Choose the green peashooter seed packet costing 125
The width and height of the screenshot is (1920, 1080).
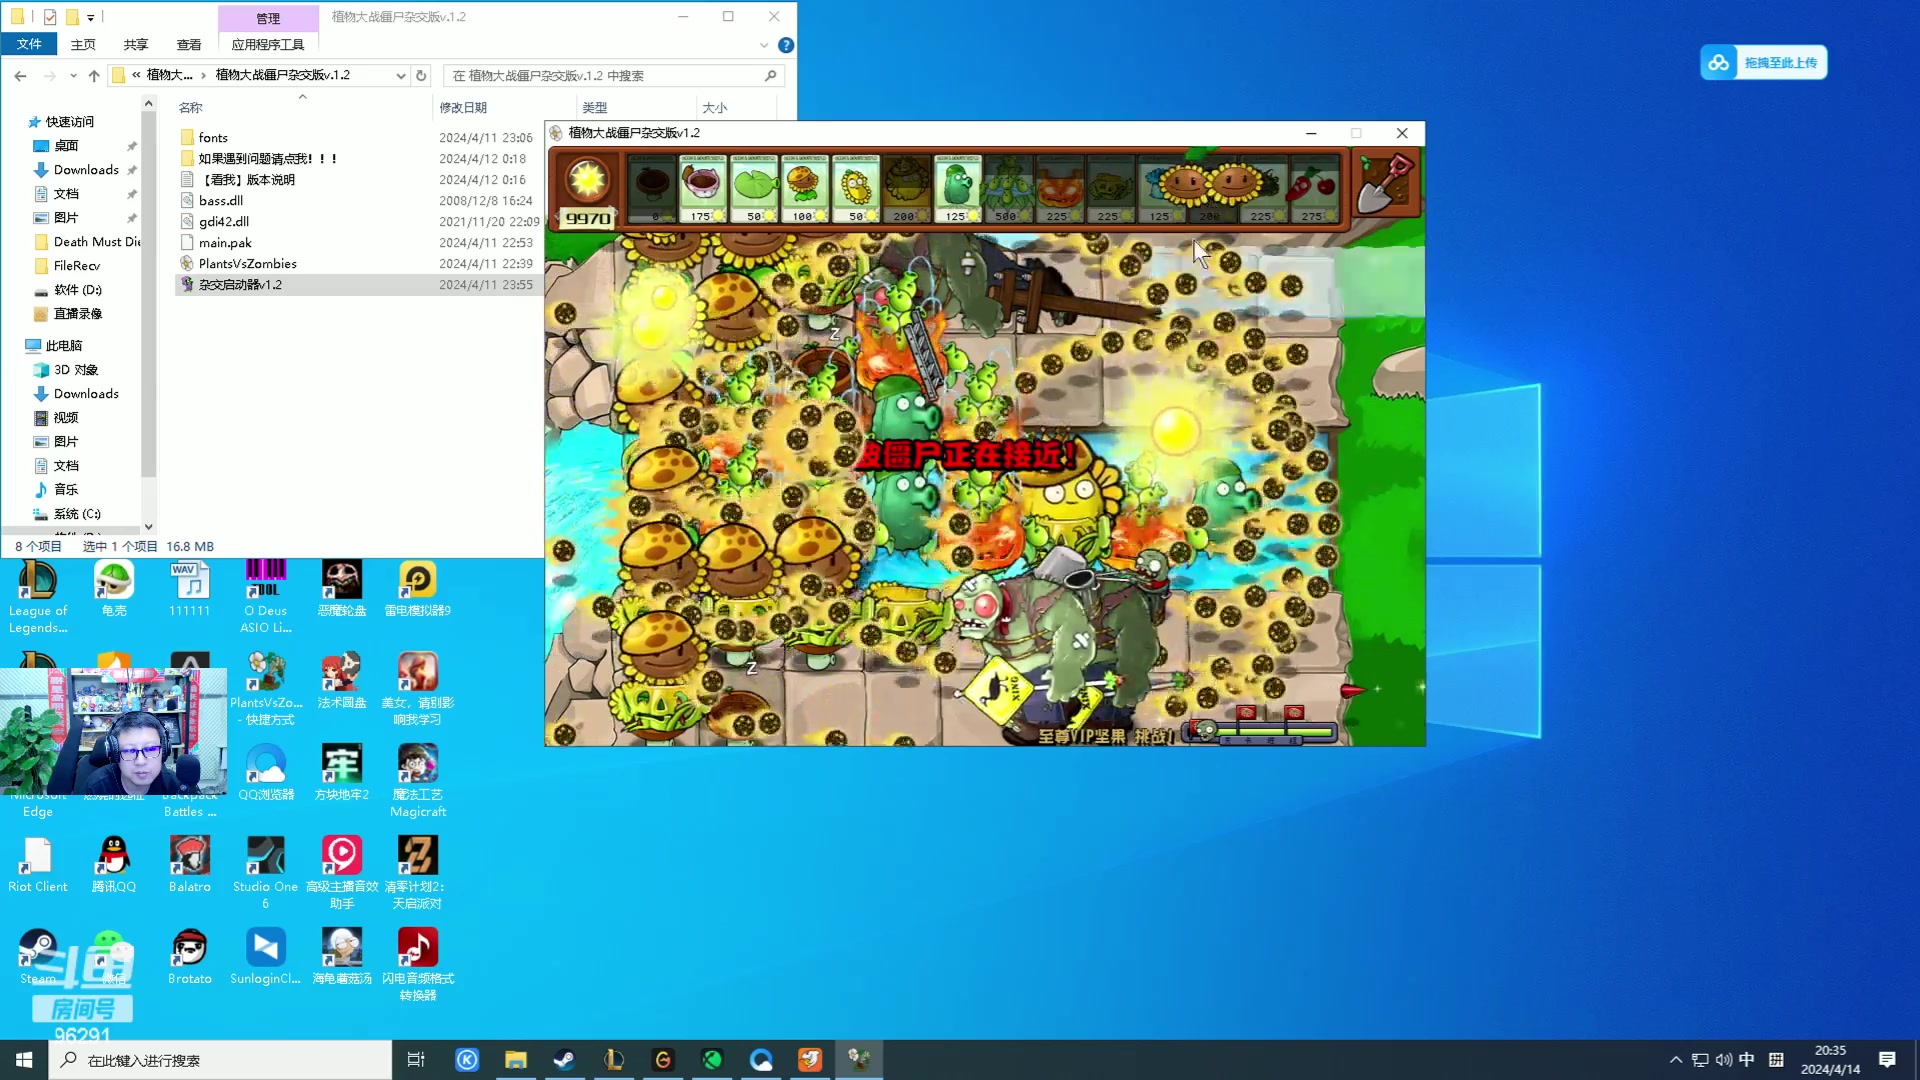coord(957,188)
